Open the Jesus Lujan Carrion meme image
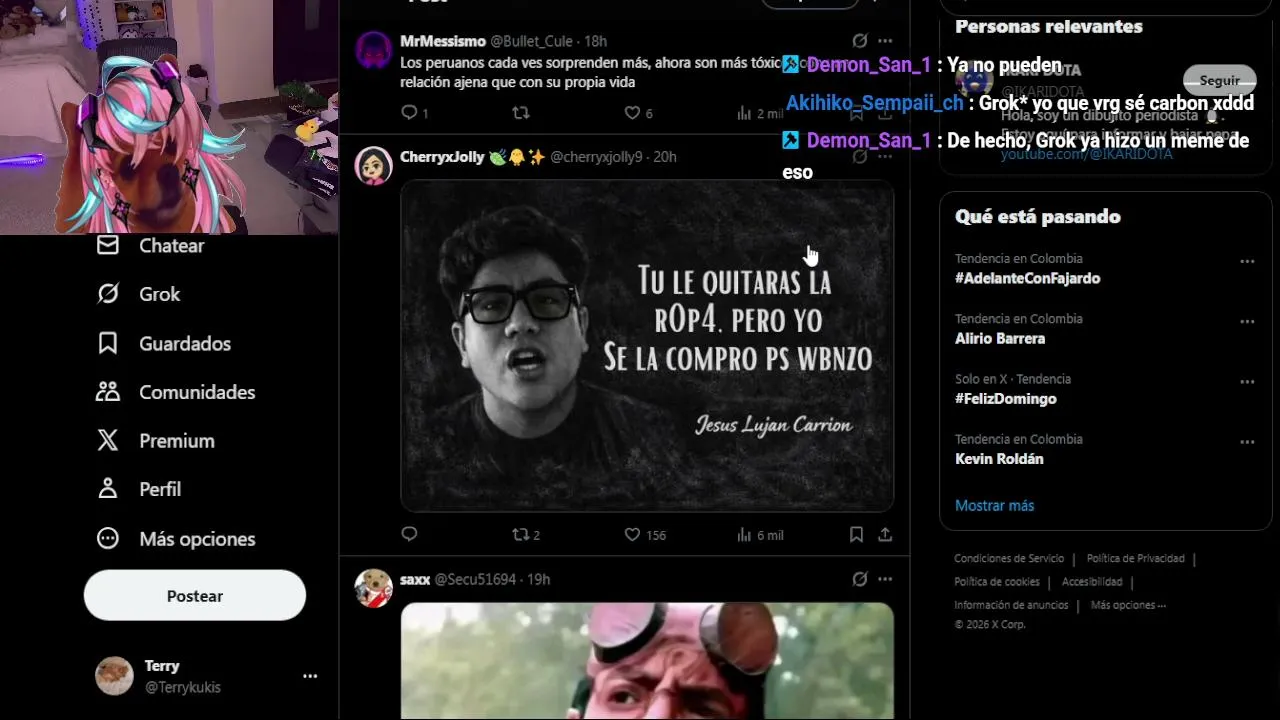 click(x=647, y=346)
